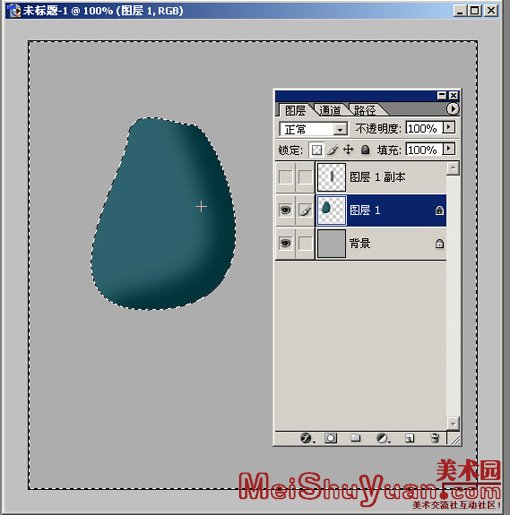Toggle the lock all padlock icon

365,150
